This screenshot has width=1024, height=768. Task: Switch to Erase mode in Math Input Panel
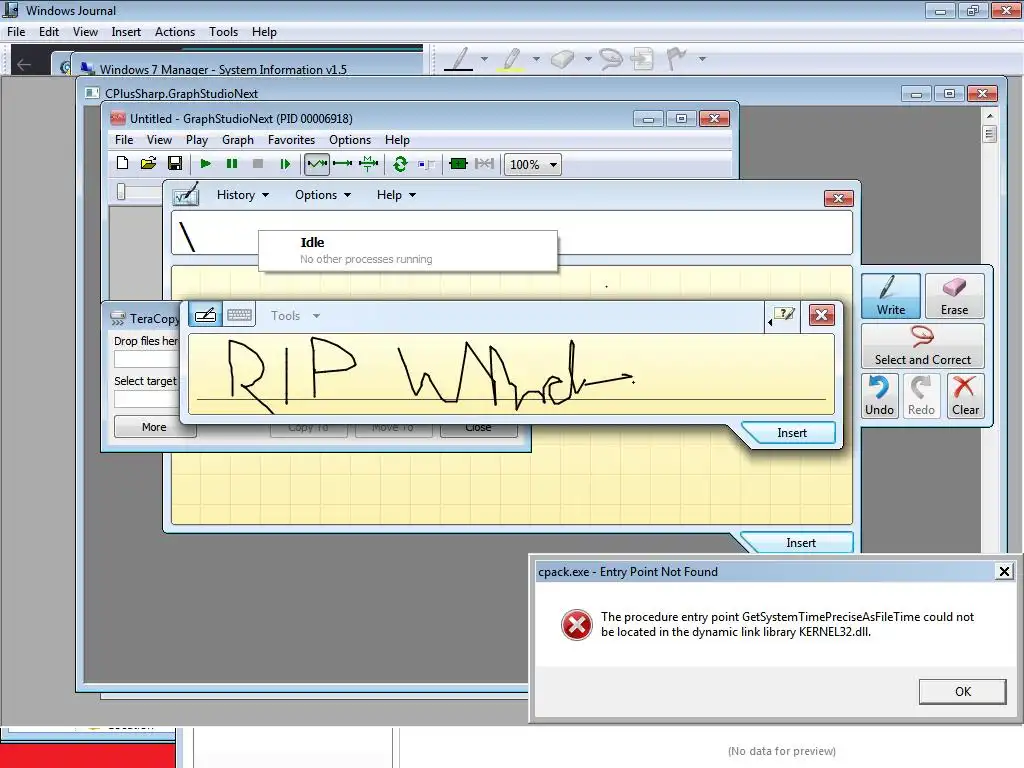pos(954,296)
